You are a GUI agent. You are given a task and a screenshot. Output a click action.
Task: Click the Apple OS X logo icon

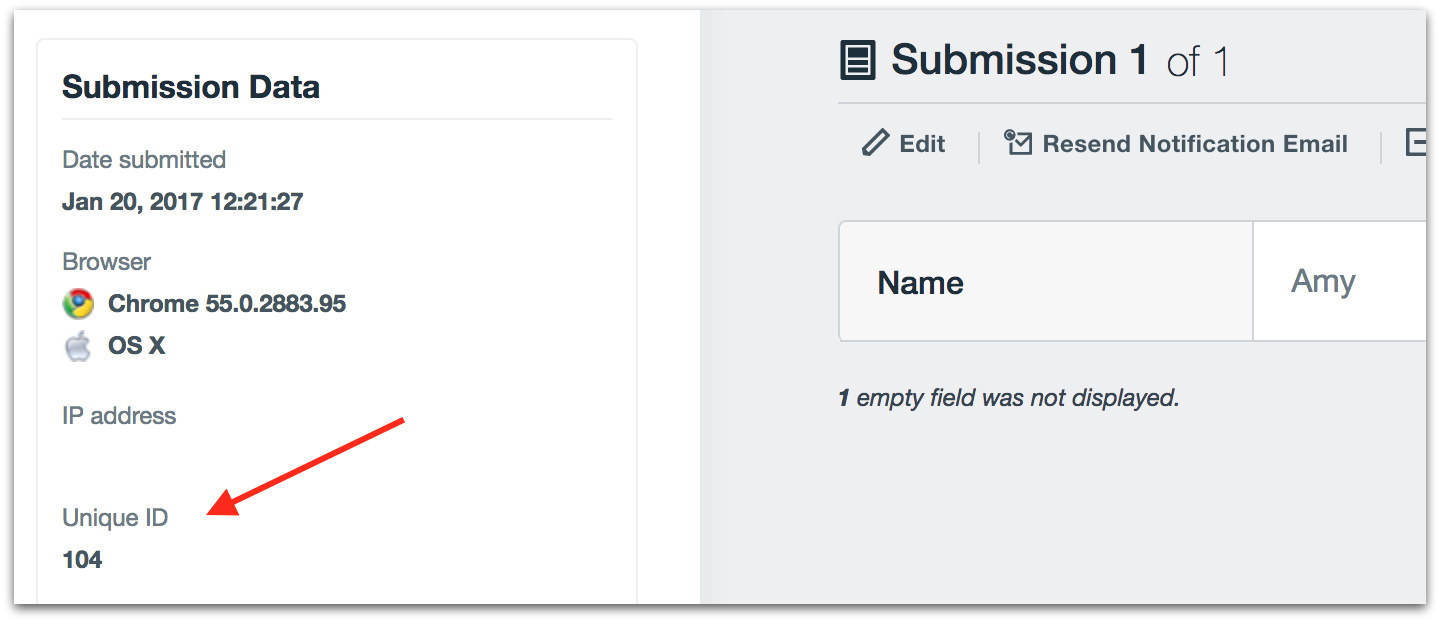coord(78,347)
